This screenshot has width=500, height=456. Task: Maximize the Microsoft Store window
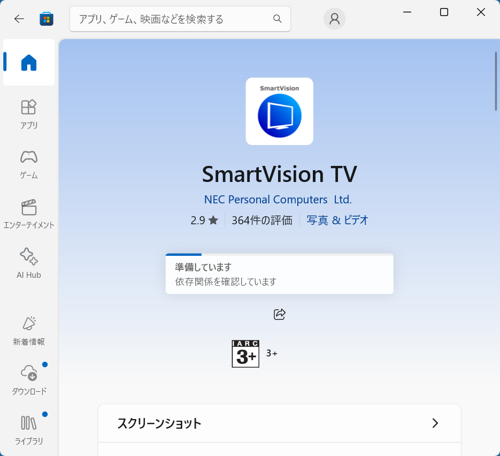point(444,12)
